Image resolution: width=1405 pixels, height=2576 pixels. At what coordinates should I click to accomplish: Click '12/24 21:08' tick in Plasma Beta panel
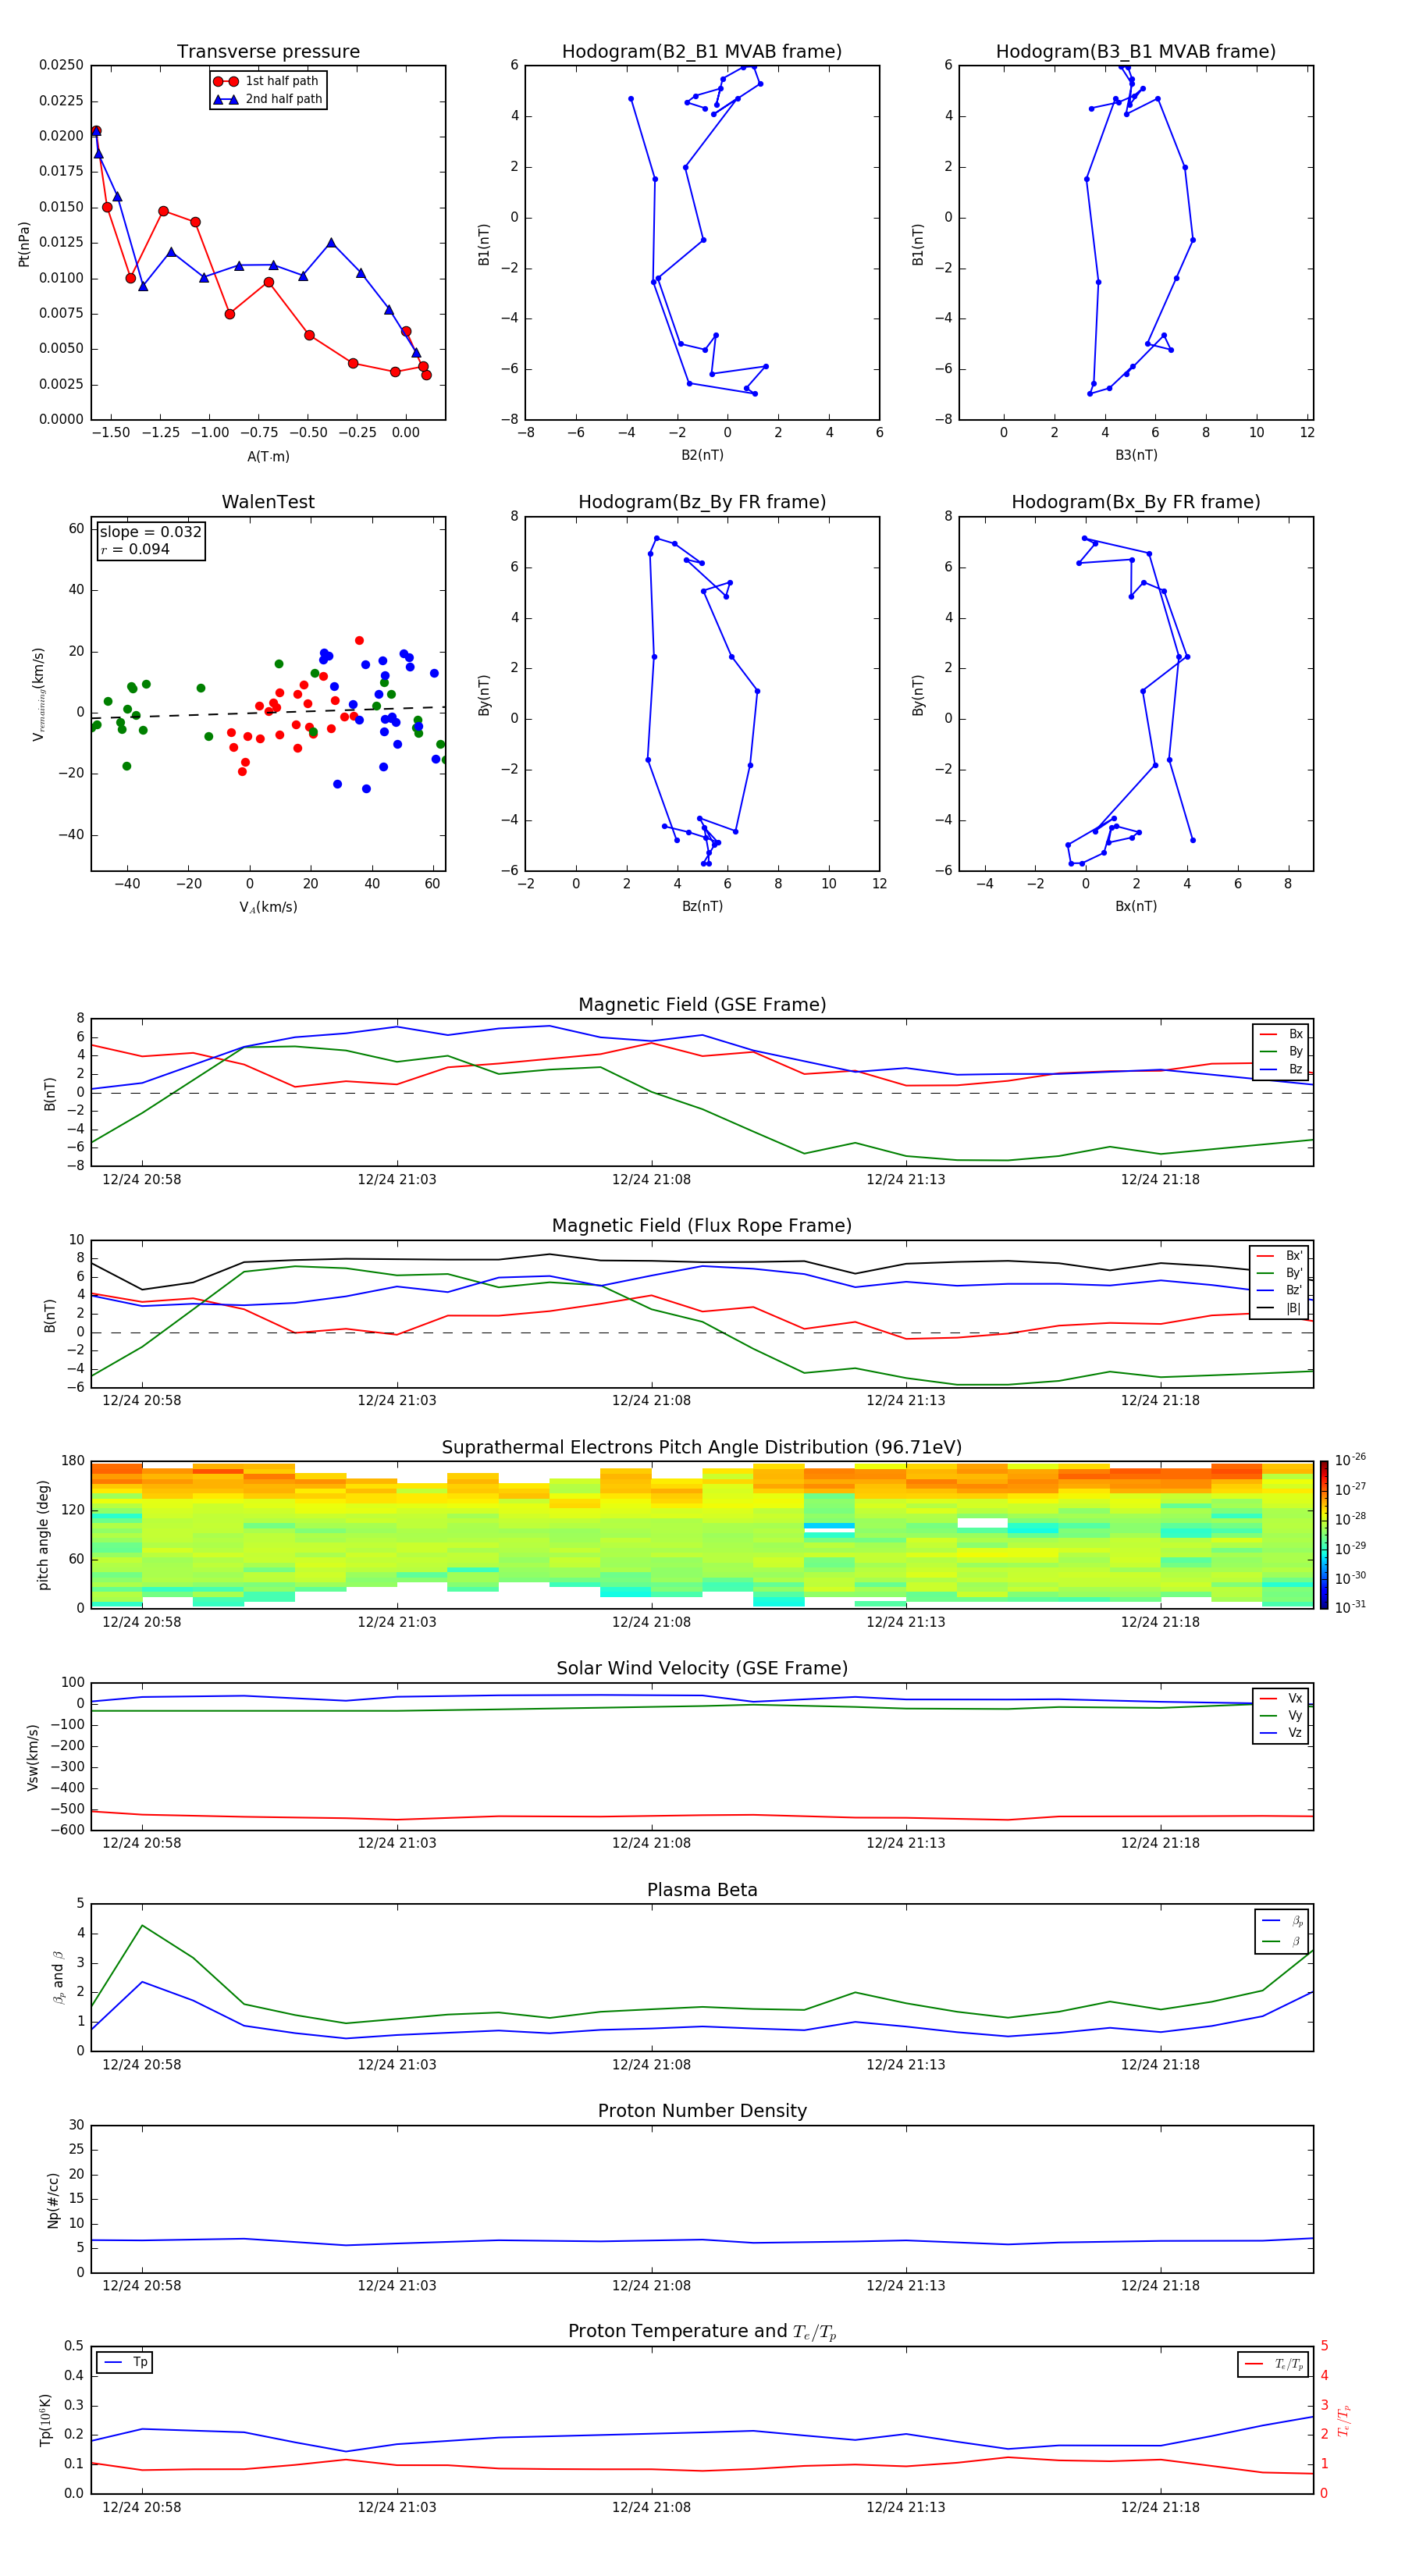[x=651, y=2065]
